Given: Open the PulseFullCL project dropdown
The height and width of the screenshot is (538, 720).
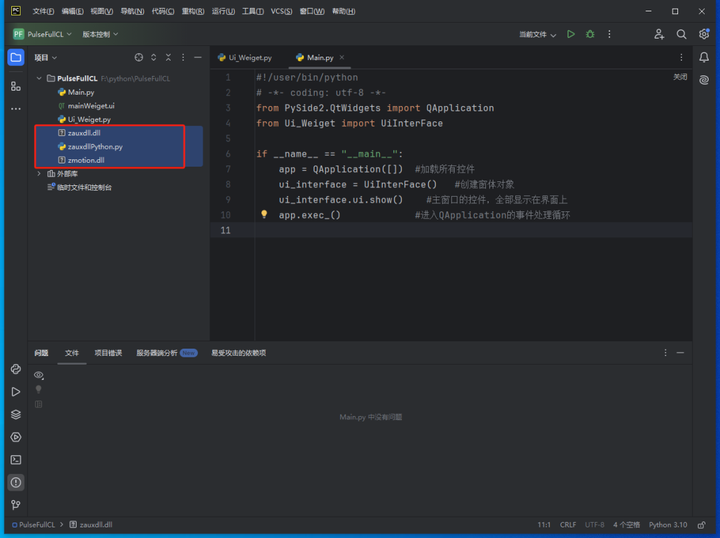Looking at the screenshot, I should pos(42,34).
